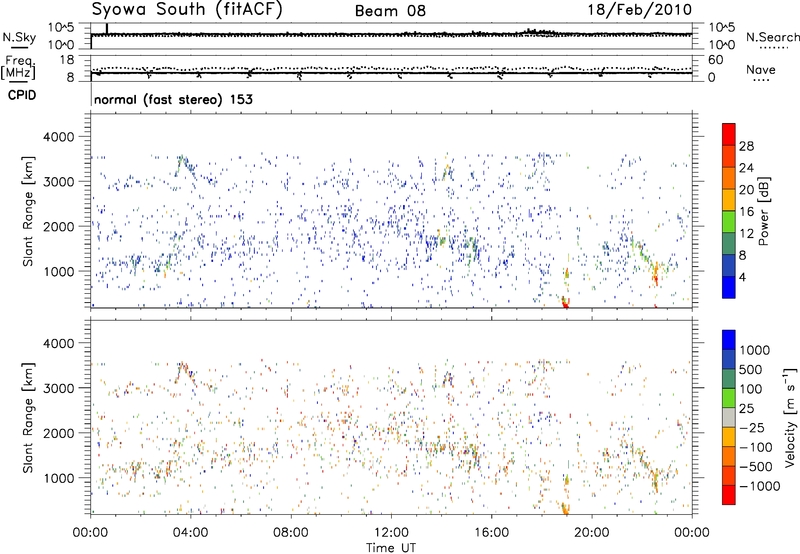Click the '08:00' time tick label
Viewport: 800px width, 554px height.
point(291,533)
